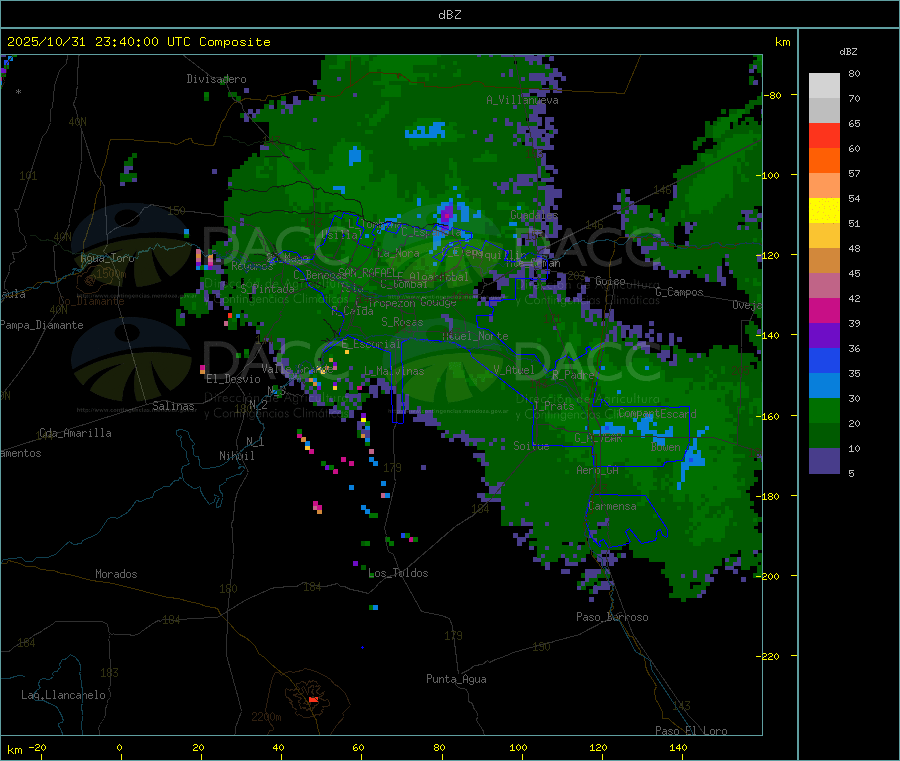Image resolution: width=900 pixels, height=761 pixels.
Task: Click the Morados map label
Action: (116, 574)
